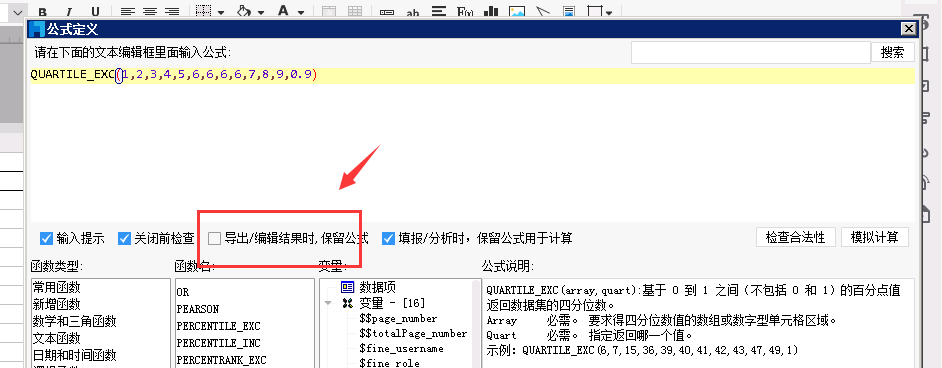The height and width of the screenshot is (368, 942).
Task: Select the $fine_username variable
Action: tap(401, 348)
